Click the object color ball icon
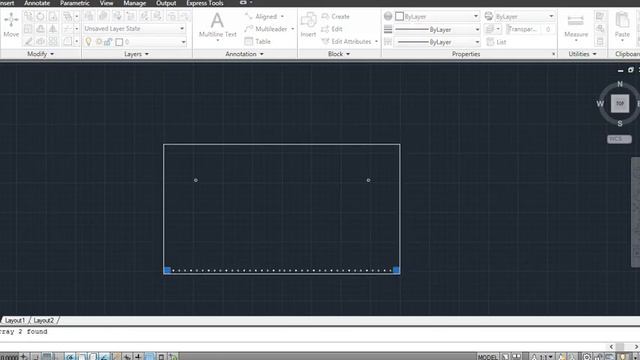 coord(388,16)
